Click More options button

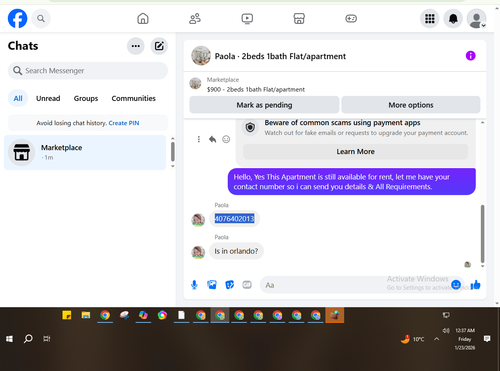tap(411, 105)
